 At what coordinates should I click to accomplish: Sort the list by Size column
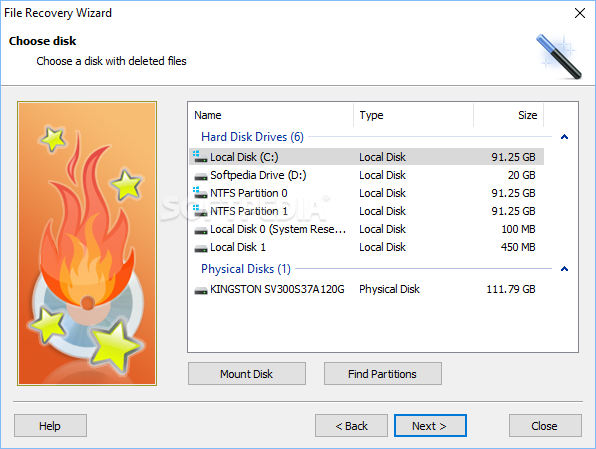coord(509,115)
